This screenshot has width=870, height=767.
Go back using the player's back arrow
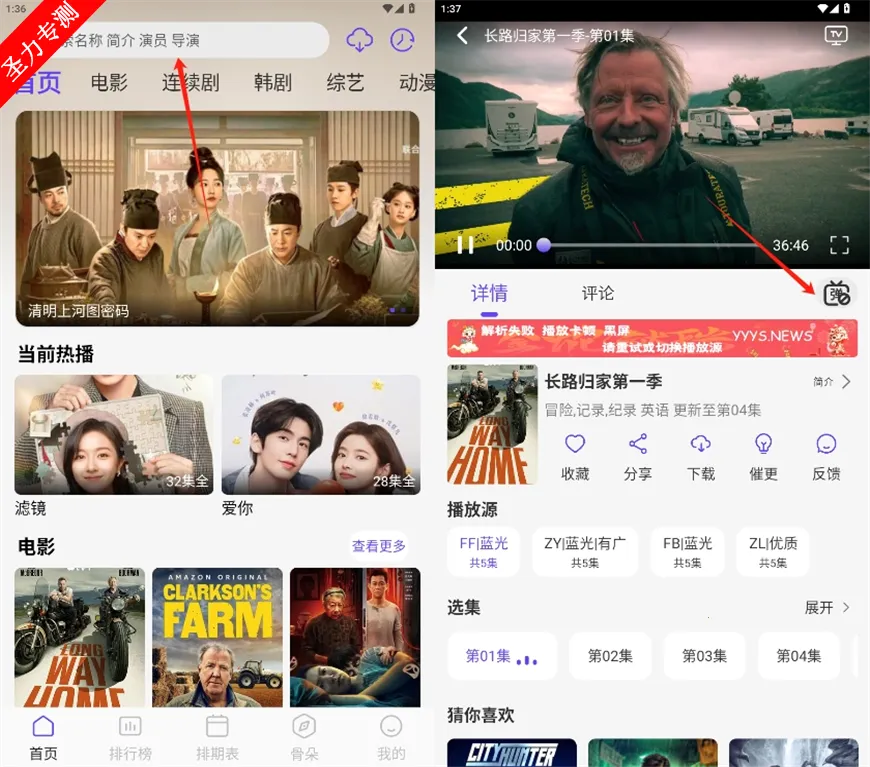pos(462,36)
